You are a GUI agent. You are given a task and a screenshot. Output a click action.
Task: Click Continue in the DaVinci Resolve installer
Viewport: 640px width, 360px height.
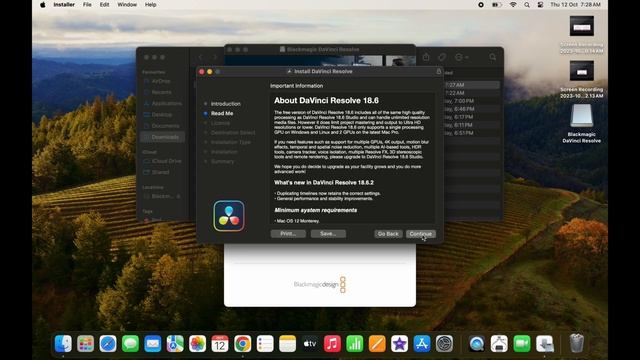pos(420,234)
